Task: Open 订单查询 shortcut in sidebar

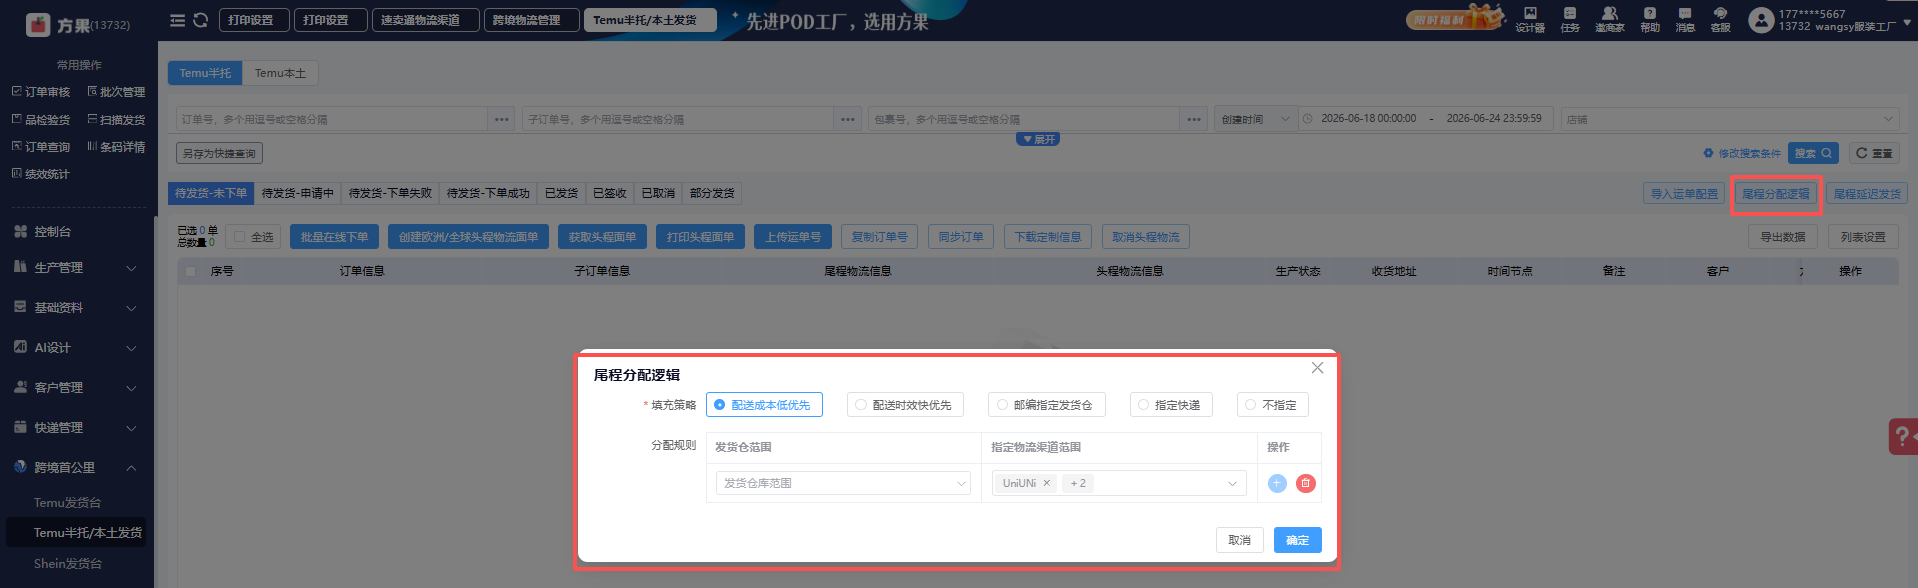Action: pos(41,147)
